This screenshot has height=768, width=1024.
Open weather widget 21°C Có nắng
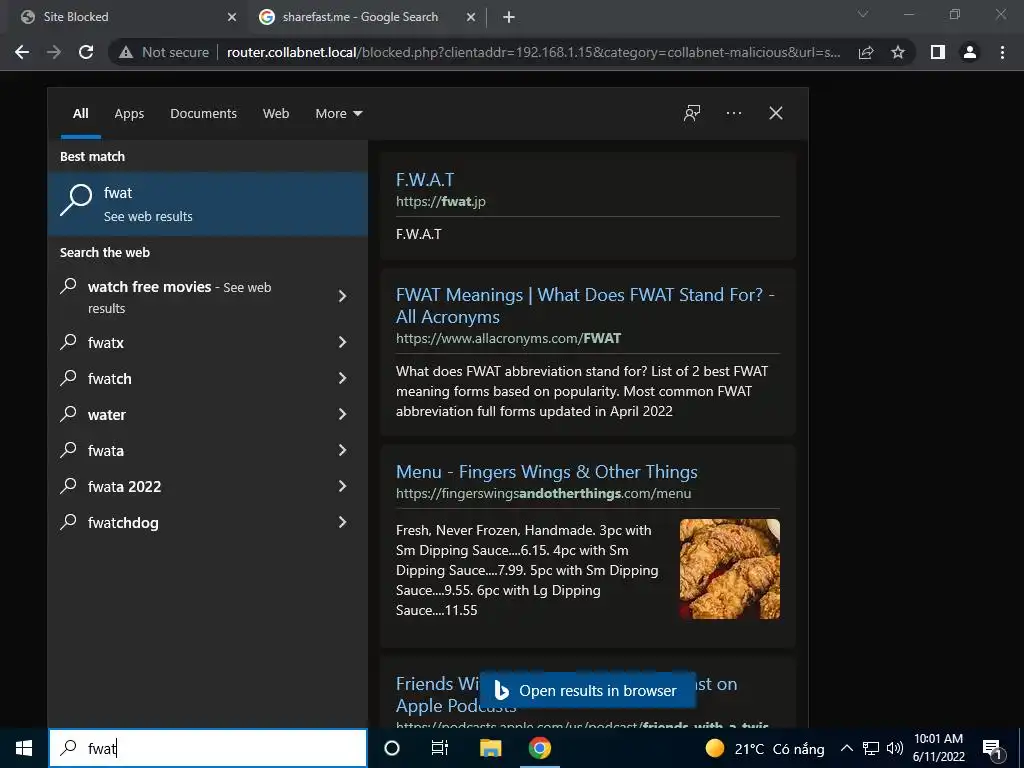[765, 748]
